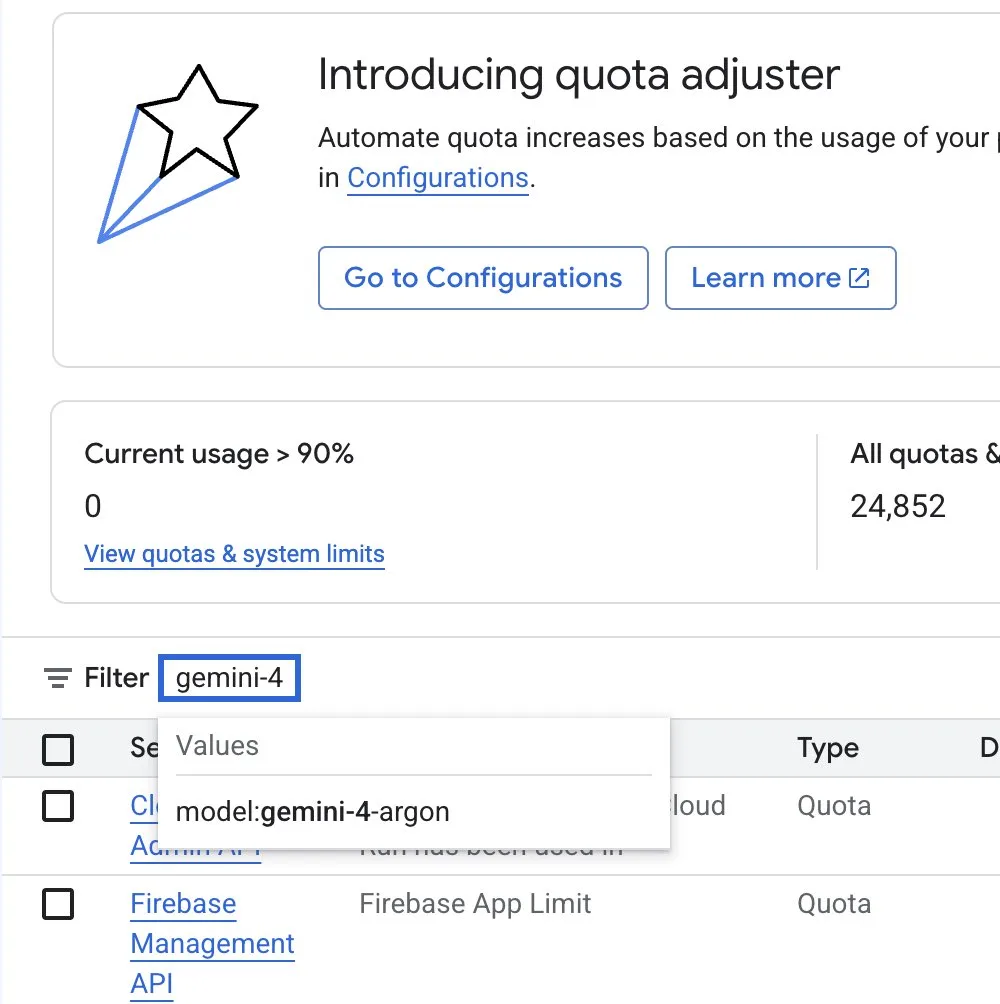Click the gemini-4 filter input field
Image resolution: width=1000 pixels, height=1004 pixels.
tap(229, 677)
